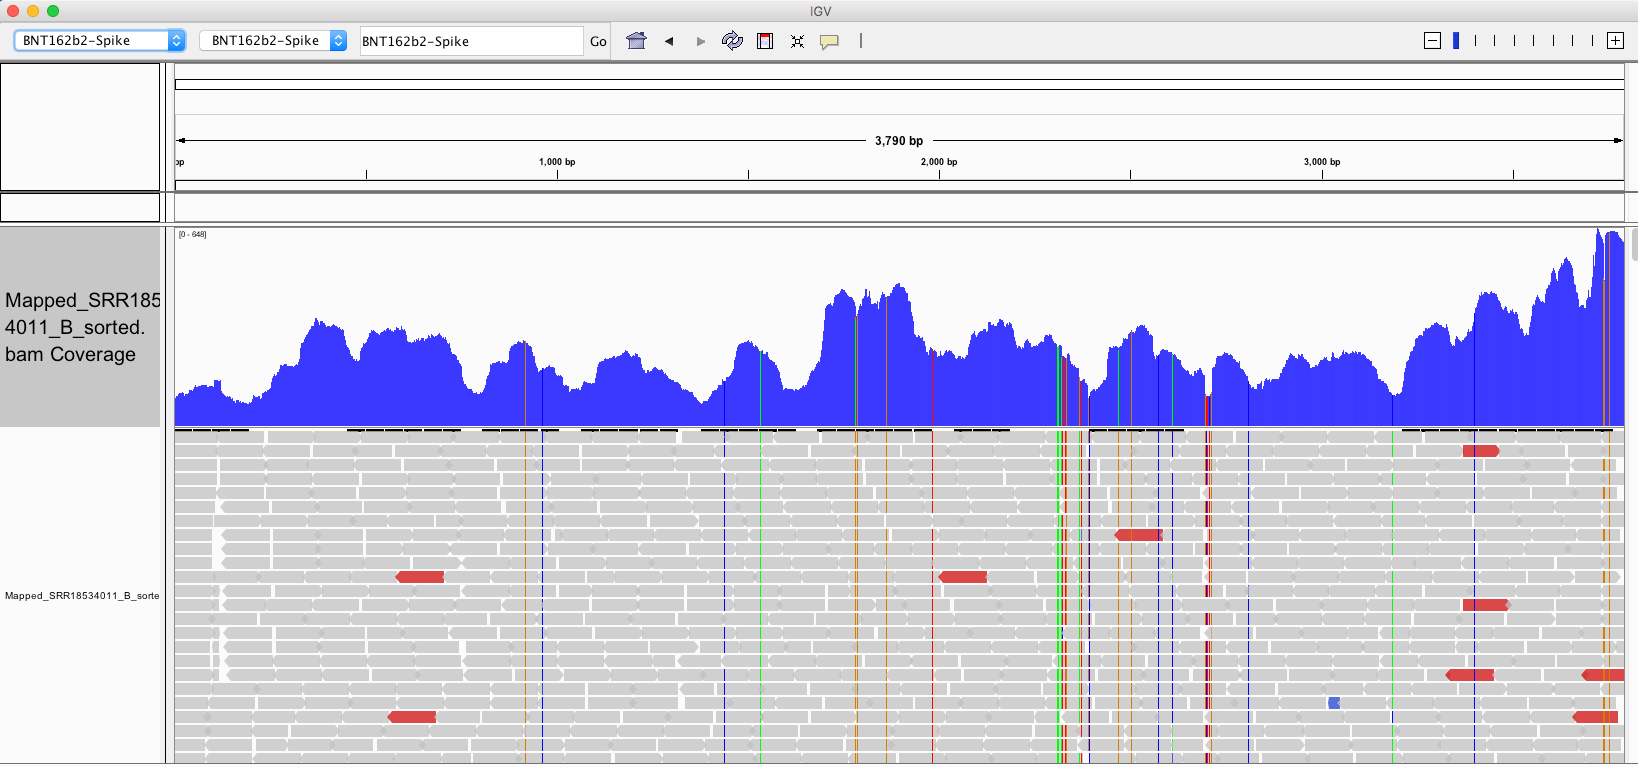The image size is (1638, 767).
Task: Click the Home genome view icon
Action: 636,41
